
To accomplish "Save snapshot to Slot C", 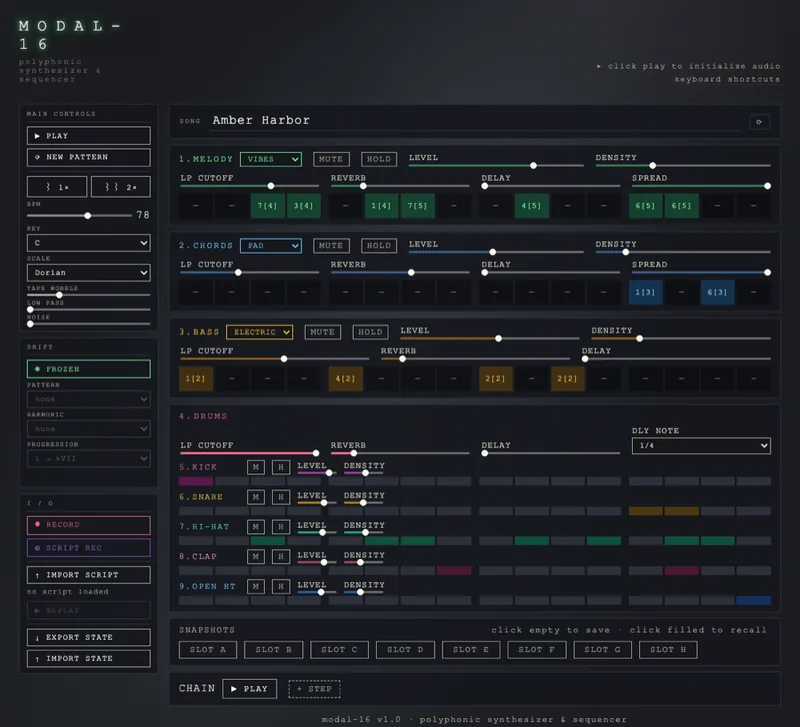I will [x=339, y=649].
